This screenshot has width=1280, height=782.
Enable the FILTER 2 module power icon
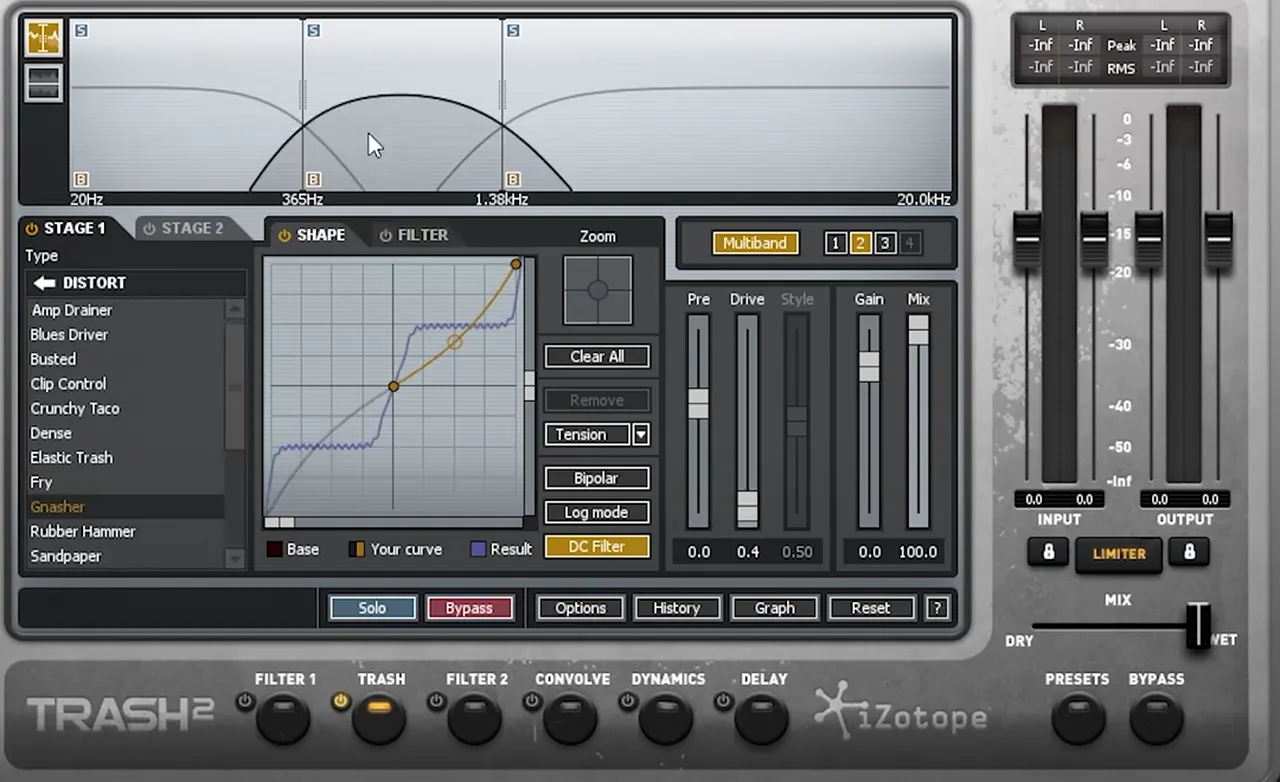click(436, 701)
